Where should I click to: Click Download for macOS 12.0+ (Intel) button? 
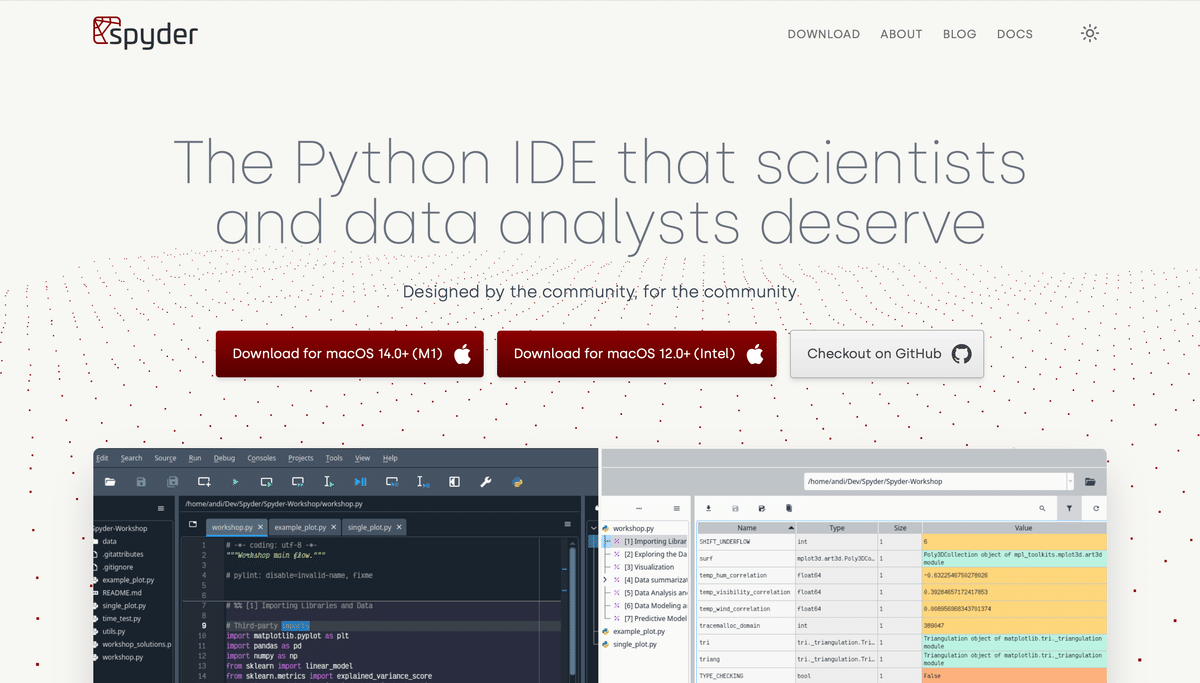click(x=637, y=354)
